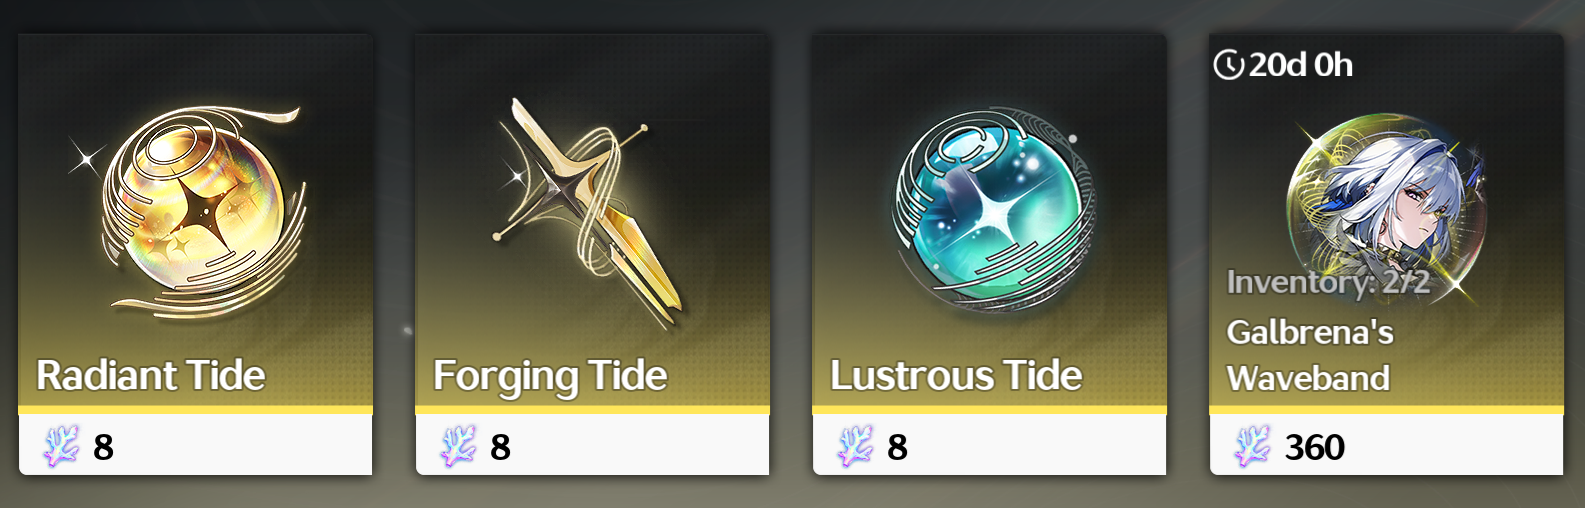Click coral currency icon under Lustrous Tide
Screen dimensions: 1585x508
point(856,446)
